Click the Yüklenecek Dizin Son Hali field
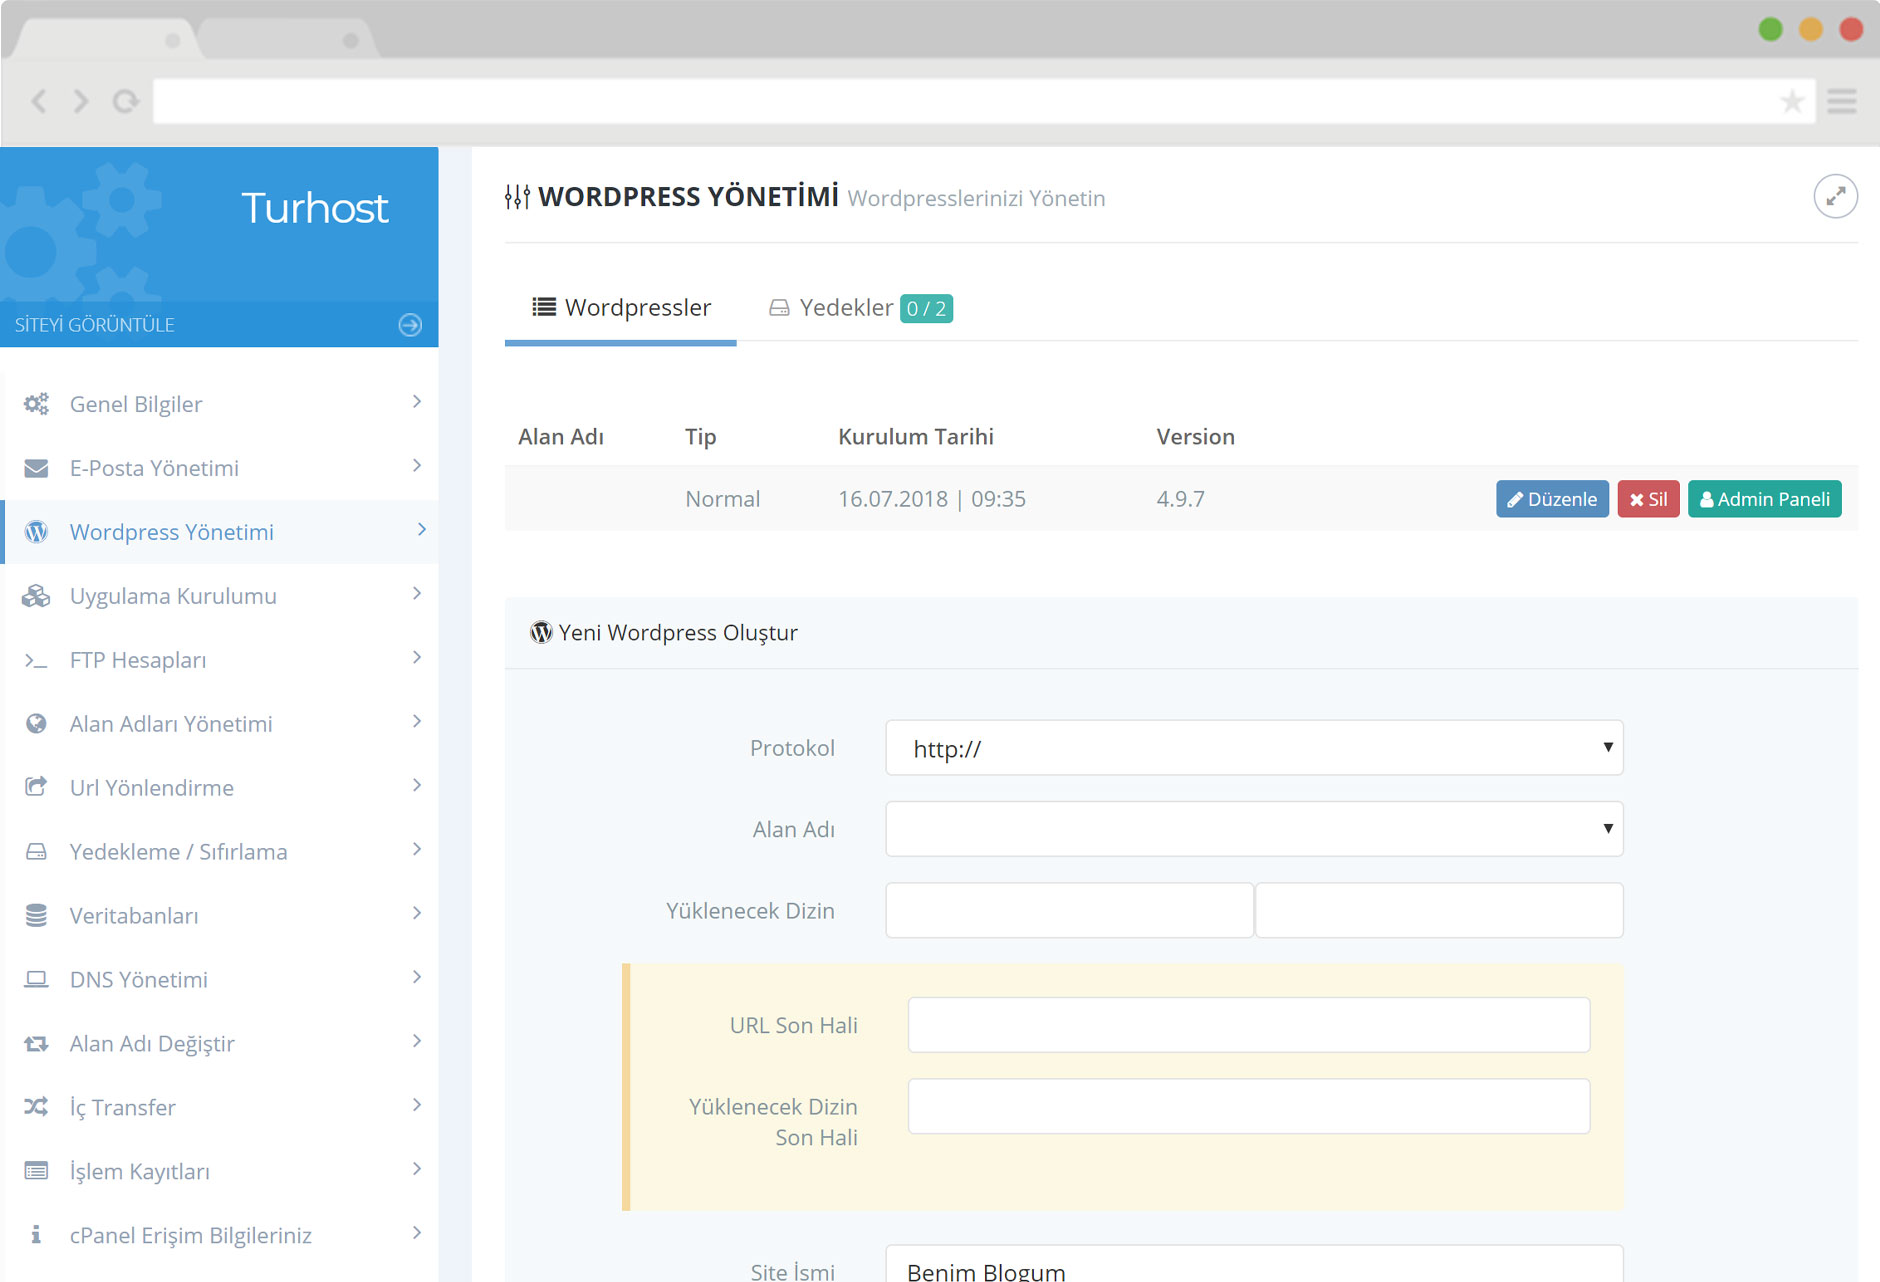The height and width of the screenshot is (1282, 1880). tap(1249, 1106)
